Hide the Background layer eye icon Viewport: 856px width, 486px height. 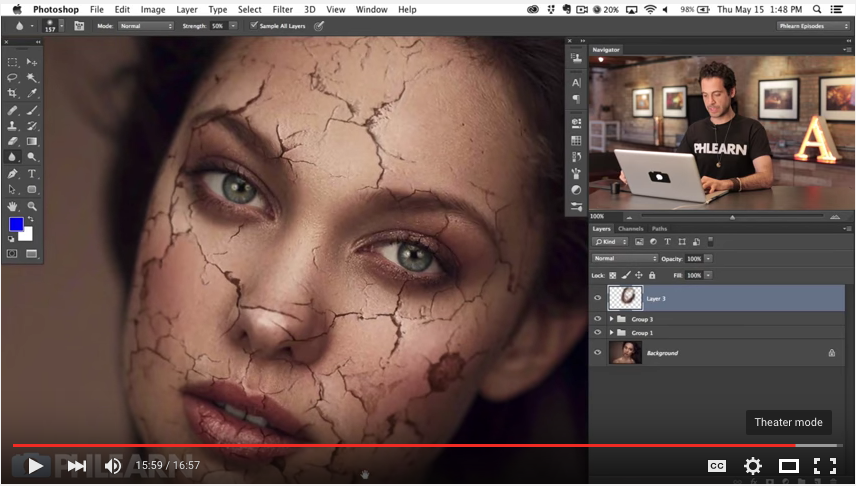[x=597, y=353]
